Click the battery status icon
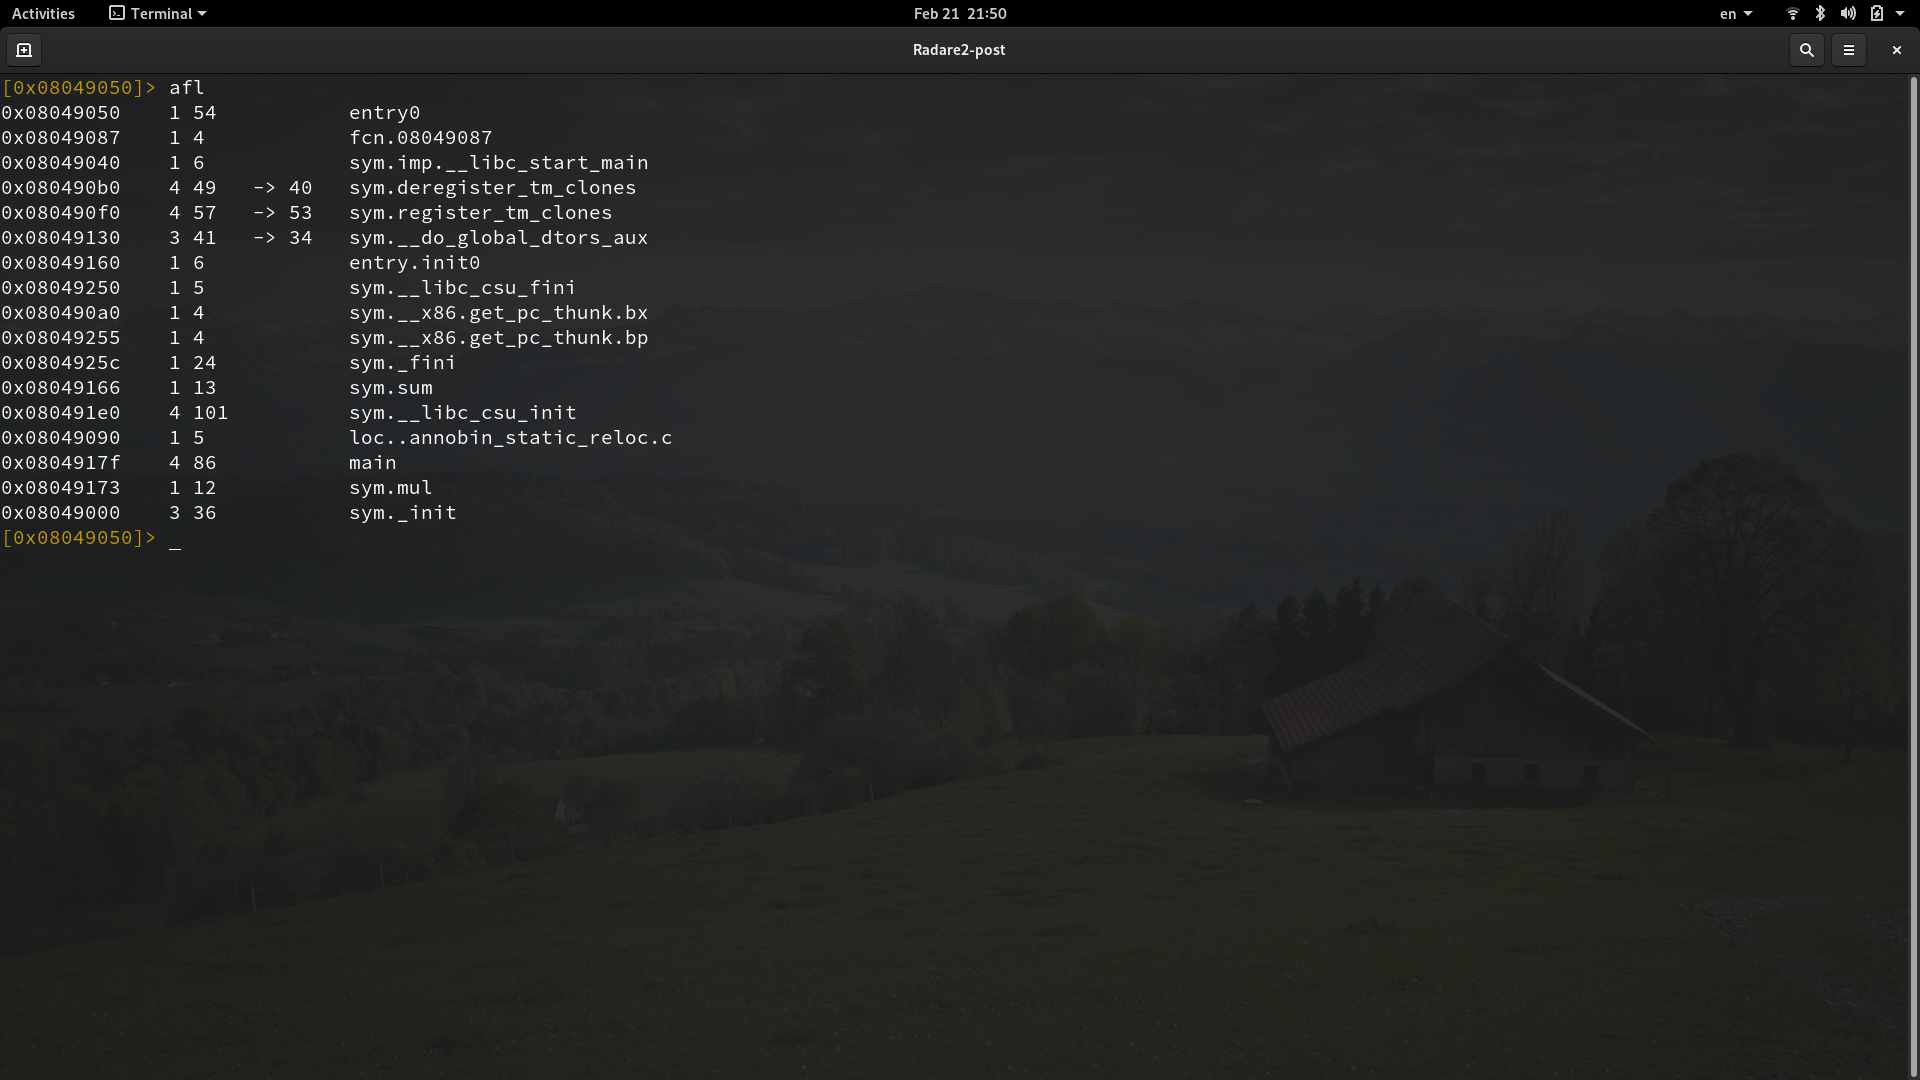This screenshot has height=1080, width=1920. (x=1877, y=14)
